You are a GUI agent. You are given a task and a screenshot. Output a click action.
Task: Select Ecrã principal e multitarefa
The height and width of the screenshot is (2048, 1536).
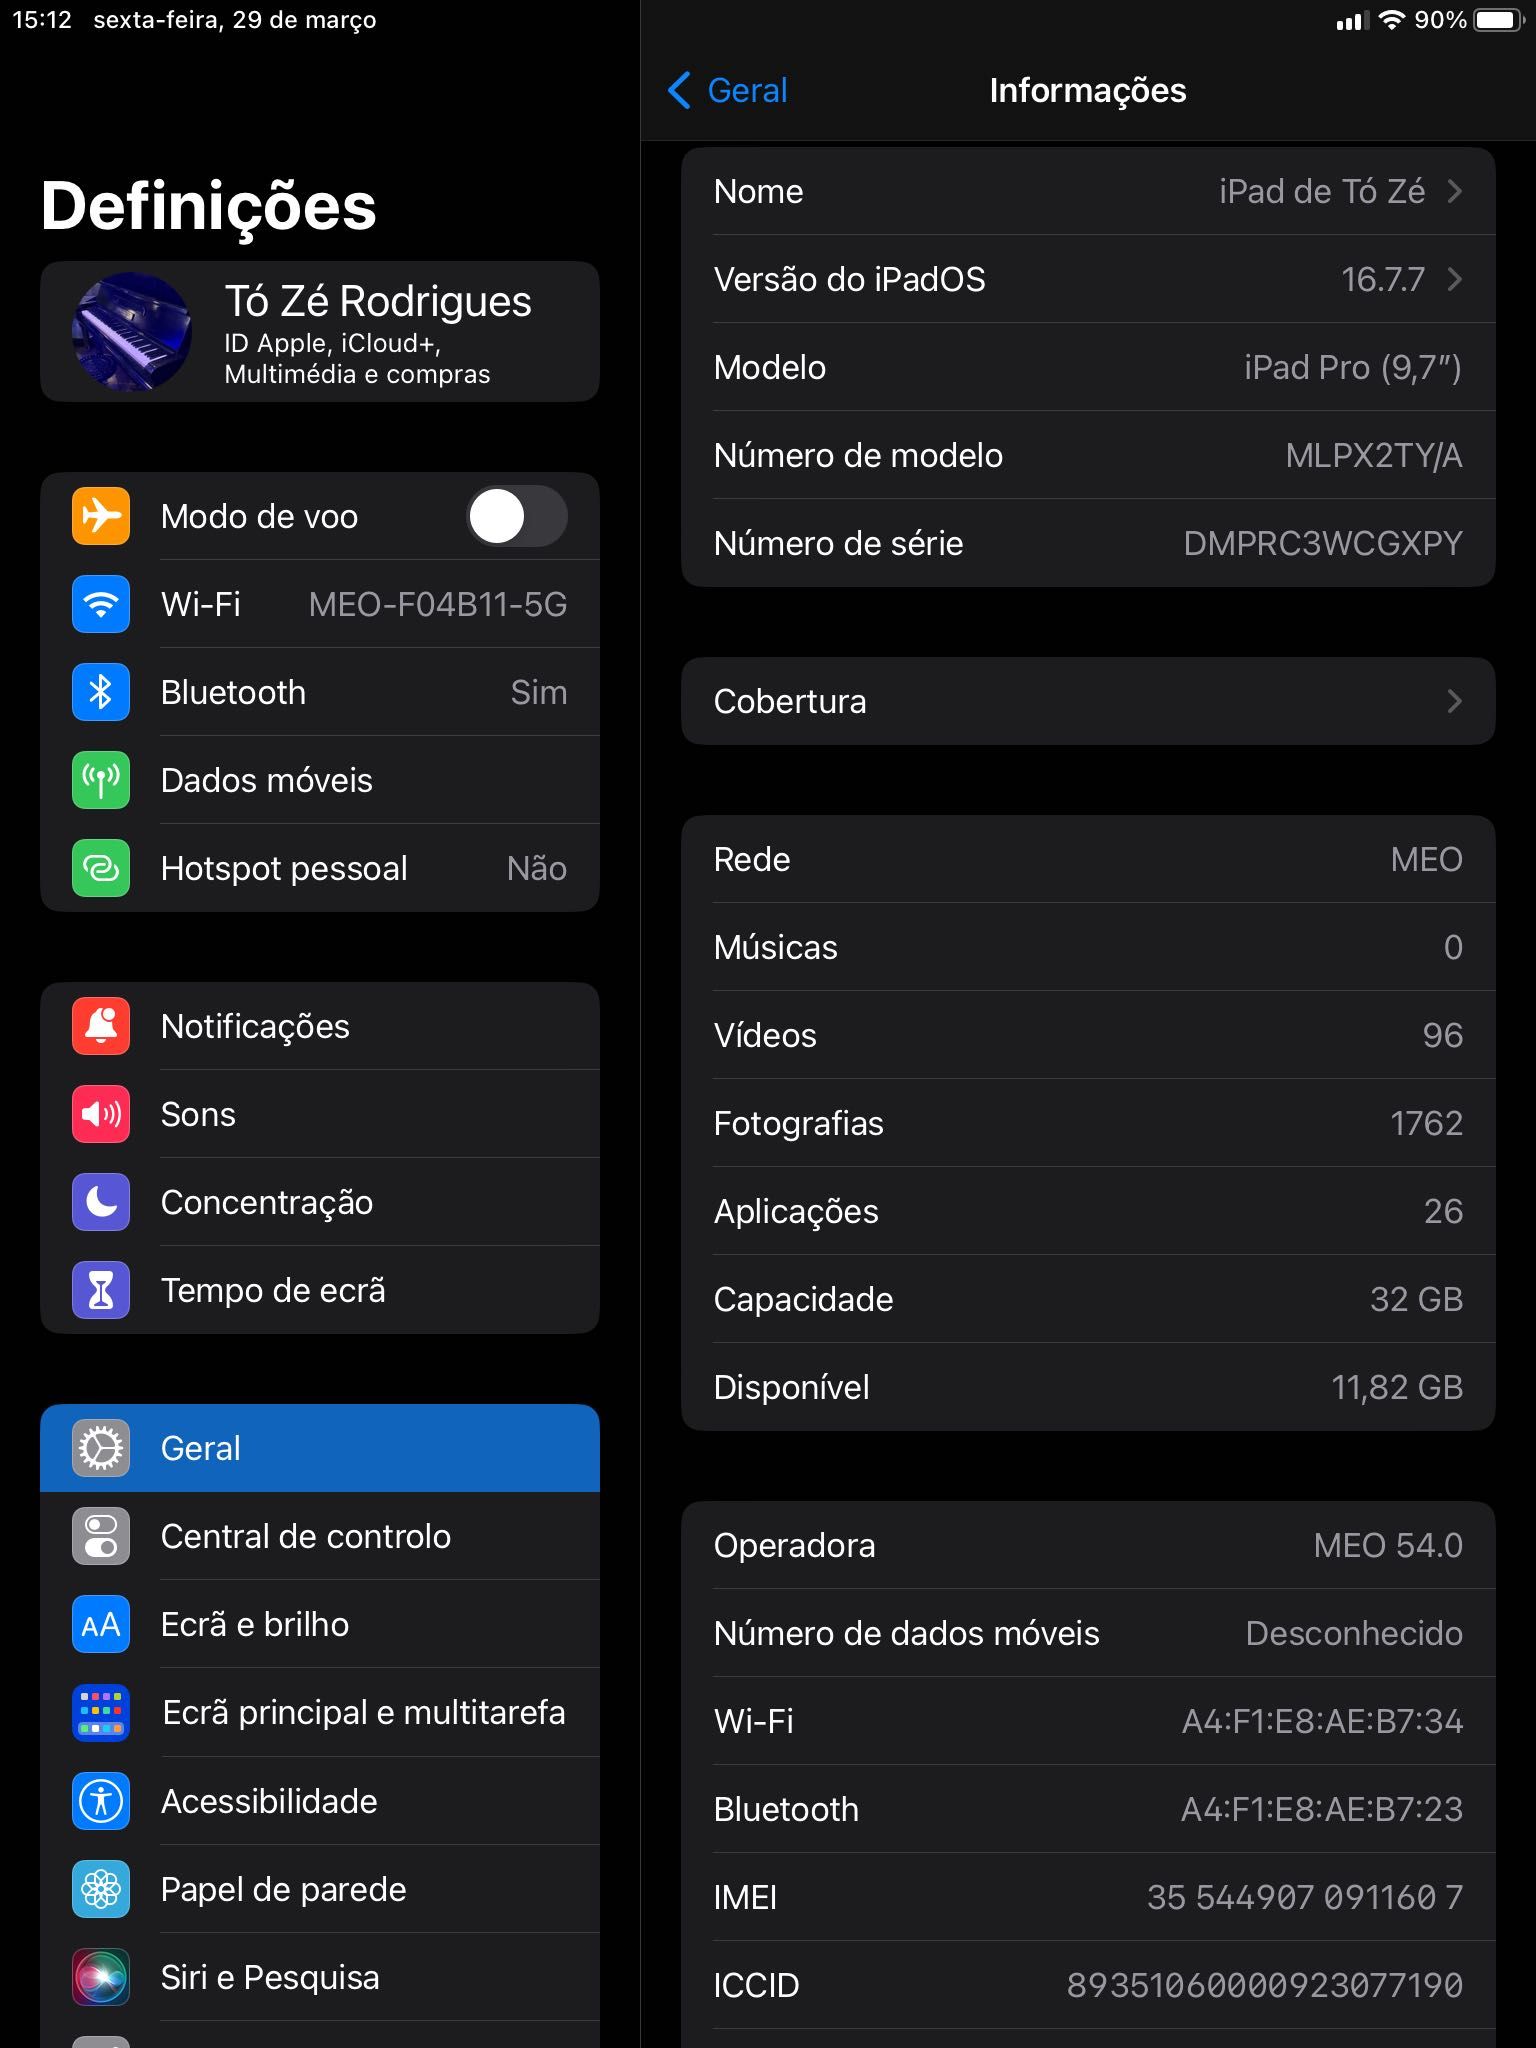320,1712
